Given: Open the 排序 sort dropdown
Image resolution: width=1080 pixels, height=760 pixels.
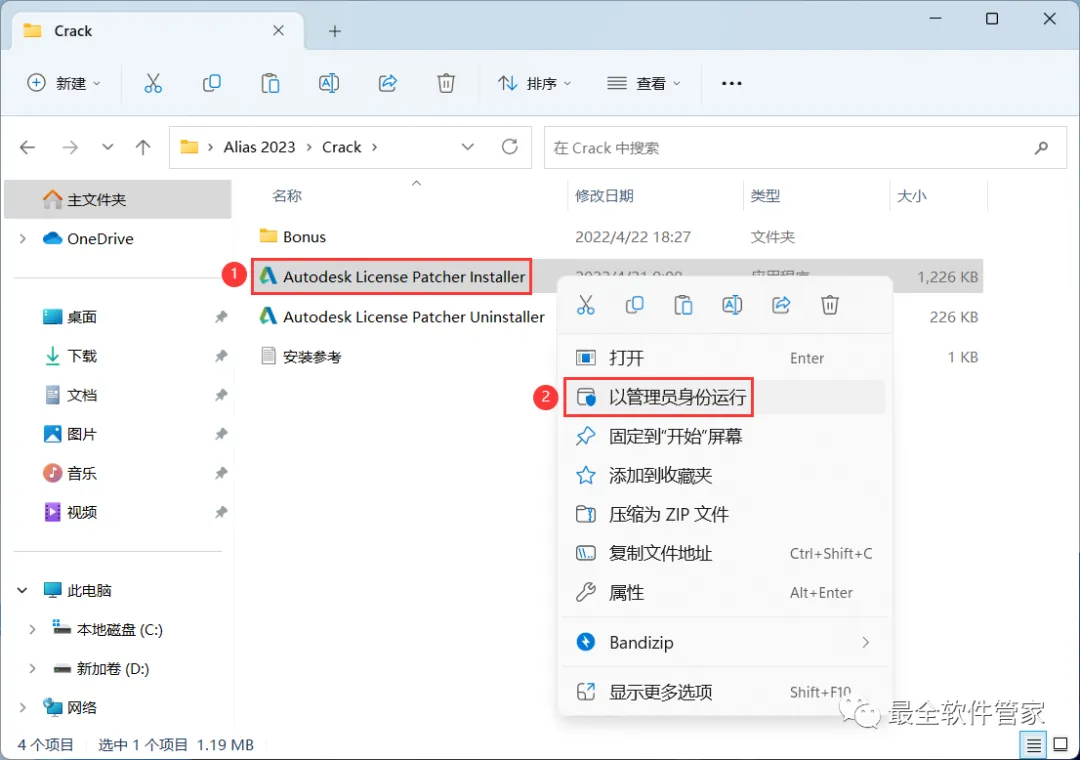Looking at the screenshot, I should (534, 83).
